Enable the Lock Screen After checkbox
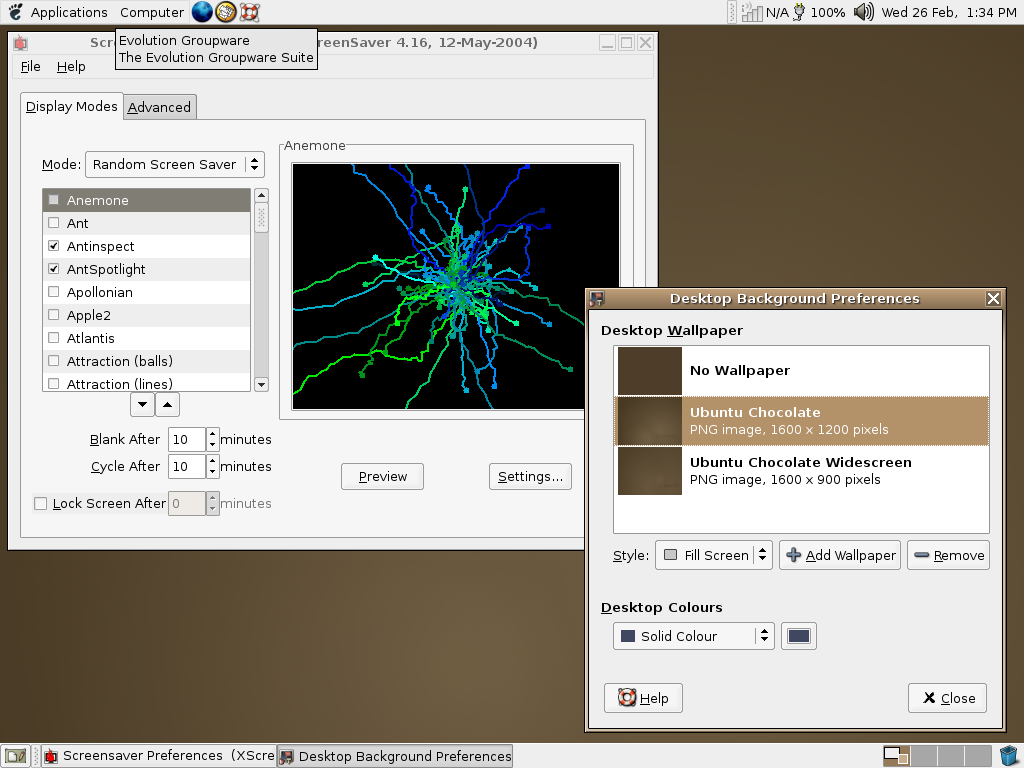This screenshot has width=1024, height=768. (40, 504)
